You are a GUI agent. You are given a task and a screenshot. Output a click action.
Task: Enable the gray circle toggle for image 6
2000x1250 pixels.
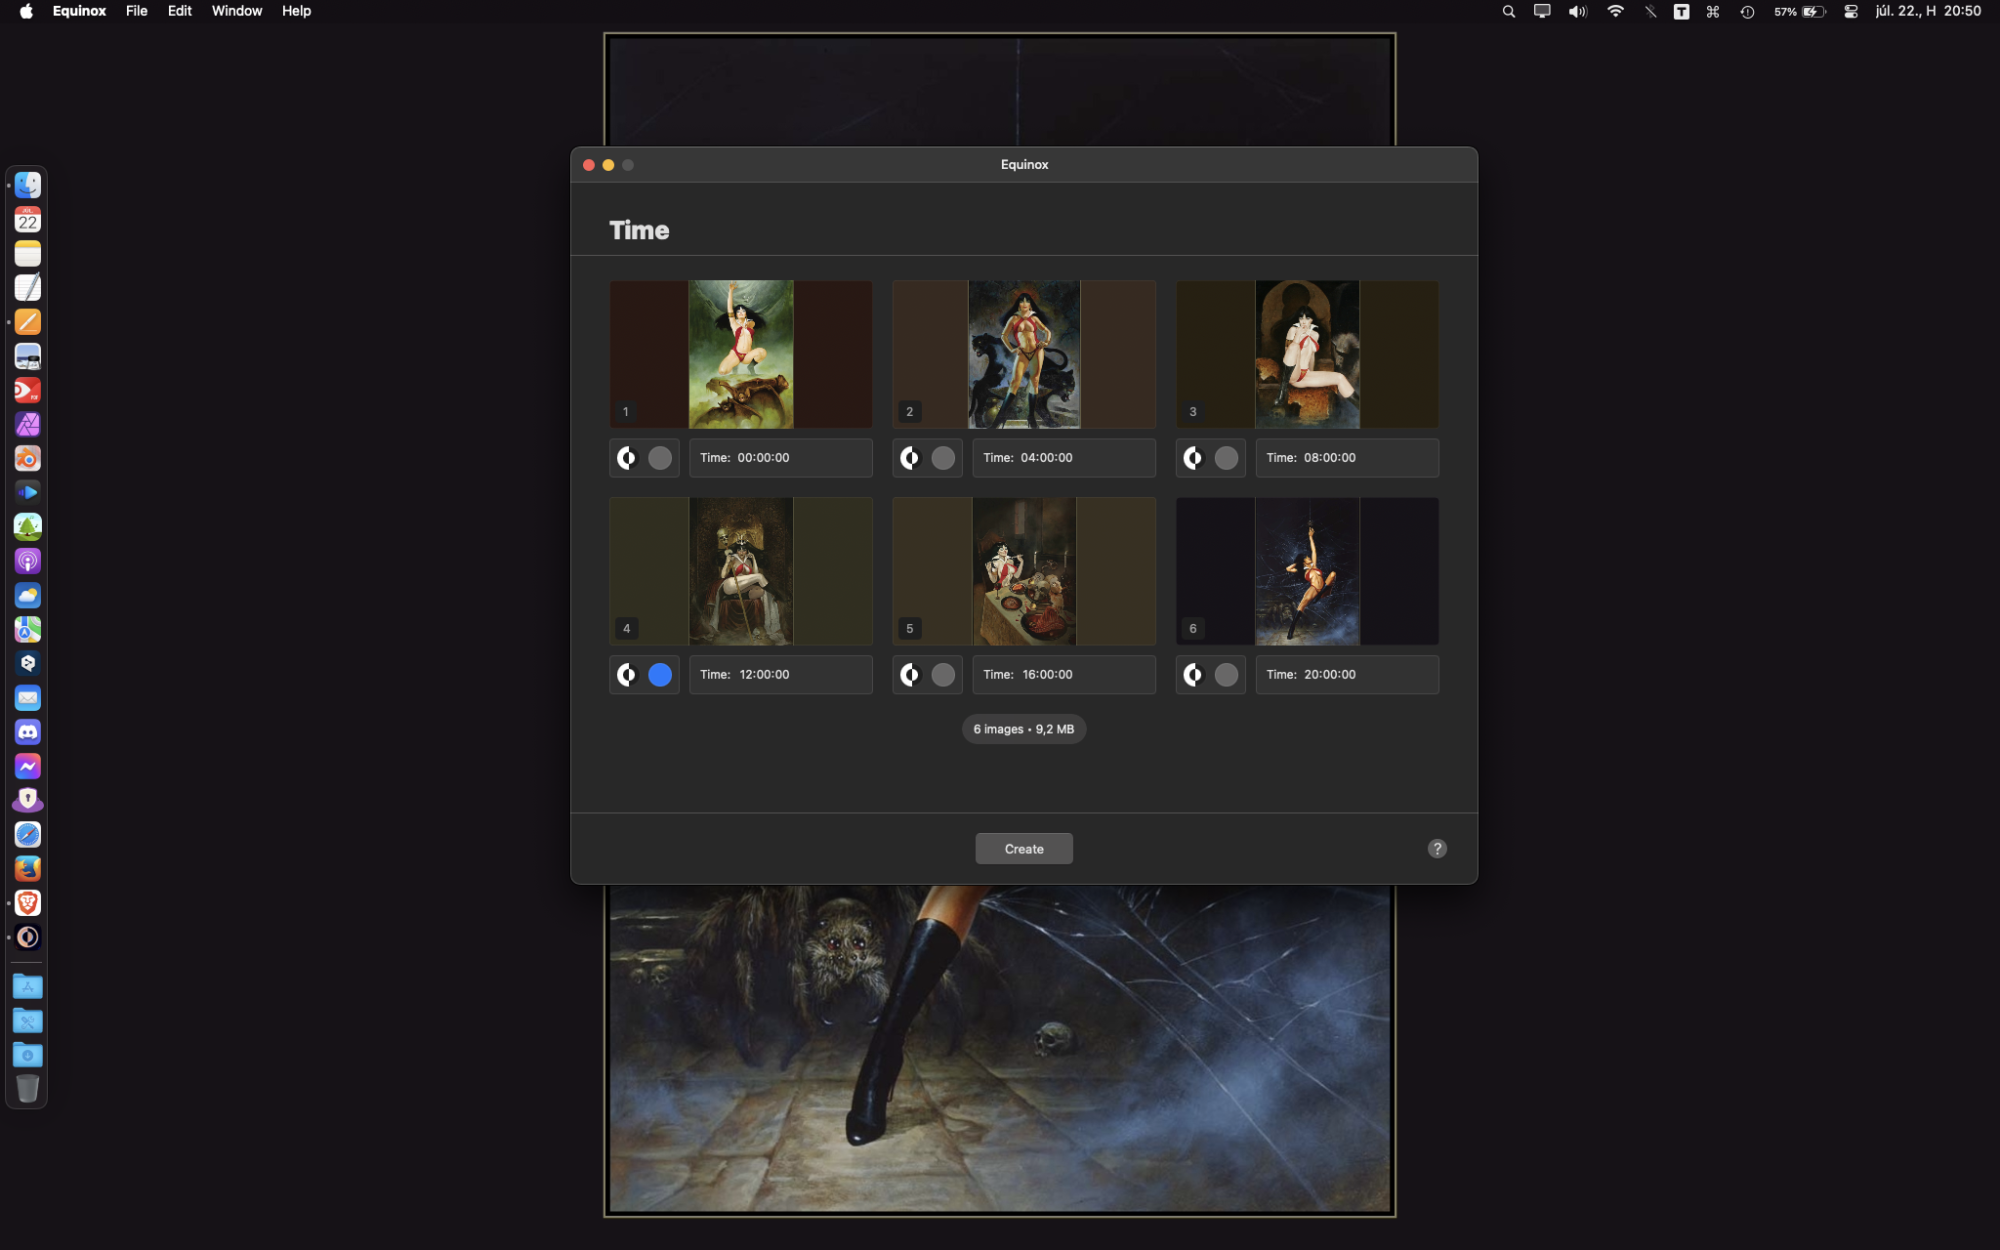(1226, 675)
